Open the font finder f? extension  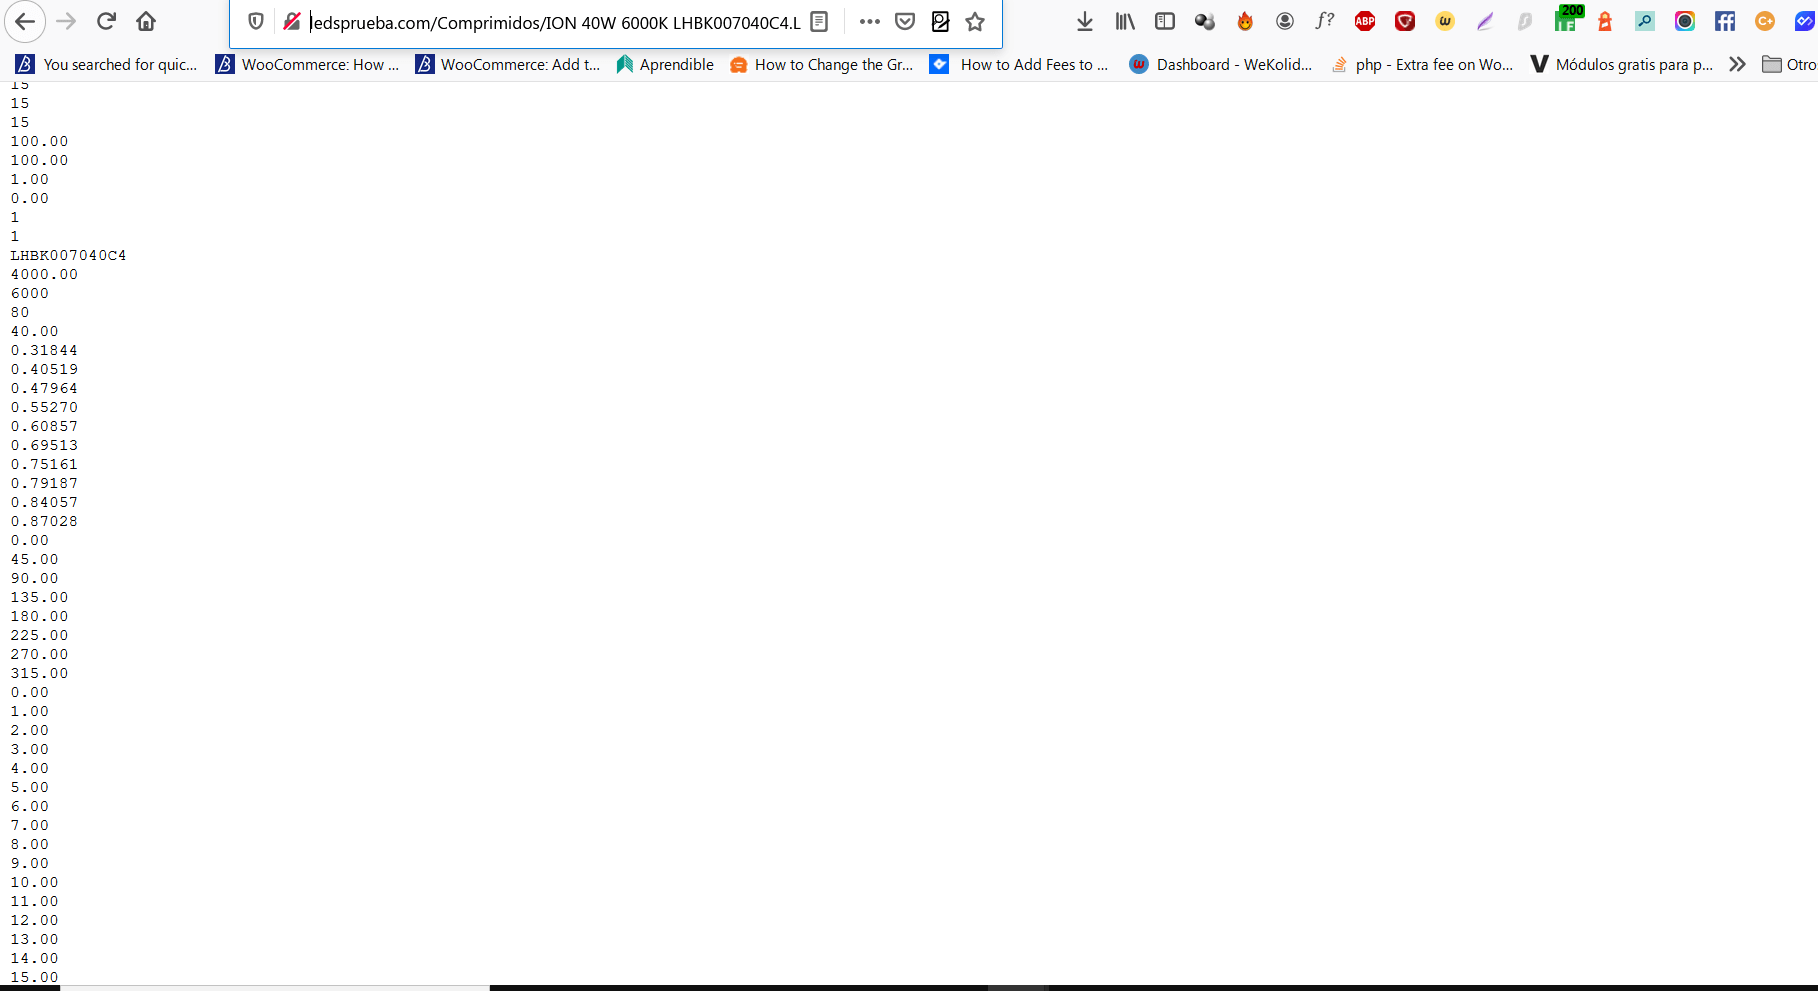[1325, 21]
